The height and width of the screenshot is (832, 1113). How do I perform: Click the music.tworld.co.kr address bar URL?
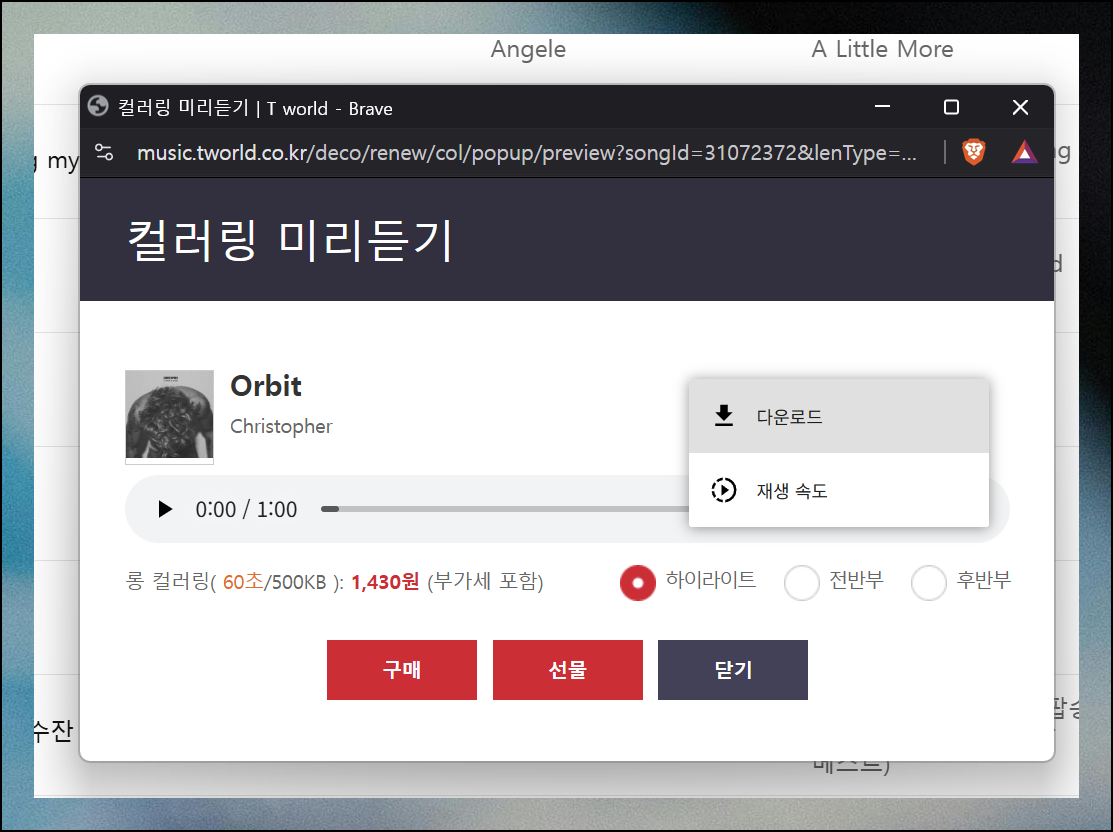526,152
